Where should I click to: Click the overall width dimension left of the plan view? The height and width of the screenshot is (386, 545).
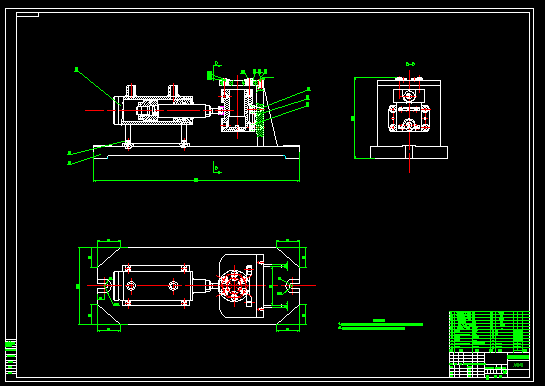click(78, 286)
